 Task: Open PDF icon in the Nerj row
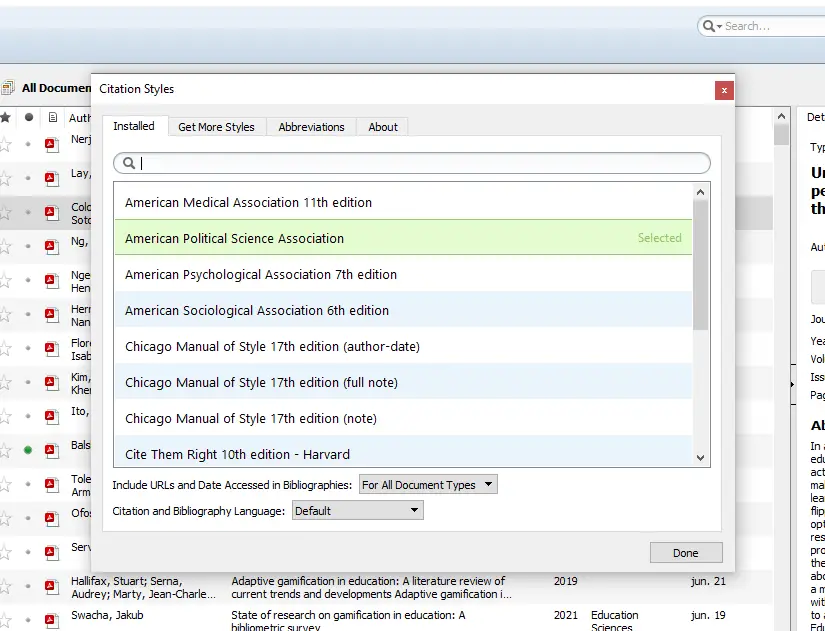pyautogui.click(x=51, y=145)
